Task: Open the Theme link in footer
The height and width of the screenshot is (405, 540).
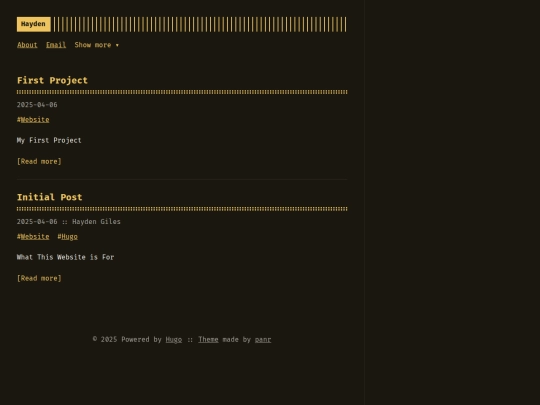Action: 208,340
